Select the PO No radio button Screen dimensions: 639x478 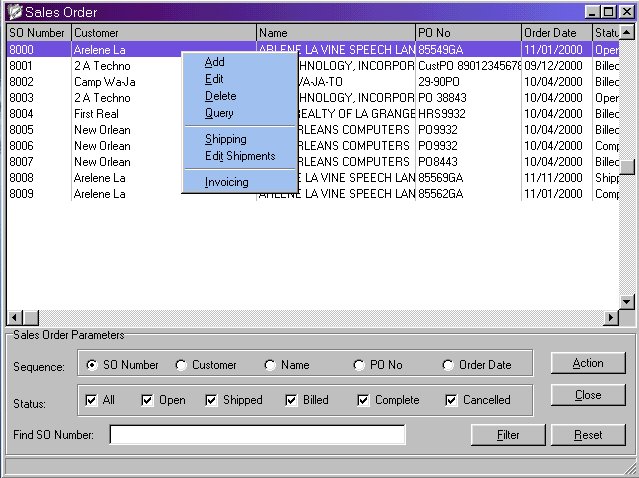[359, 365]
